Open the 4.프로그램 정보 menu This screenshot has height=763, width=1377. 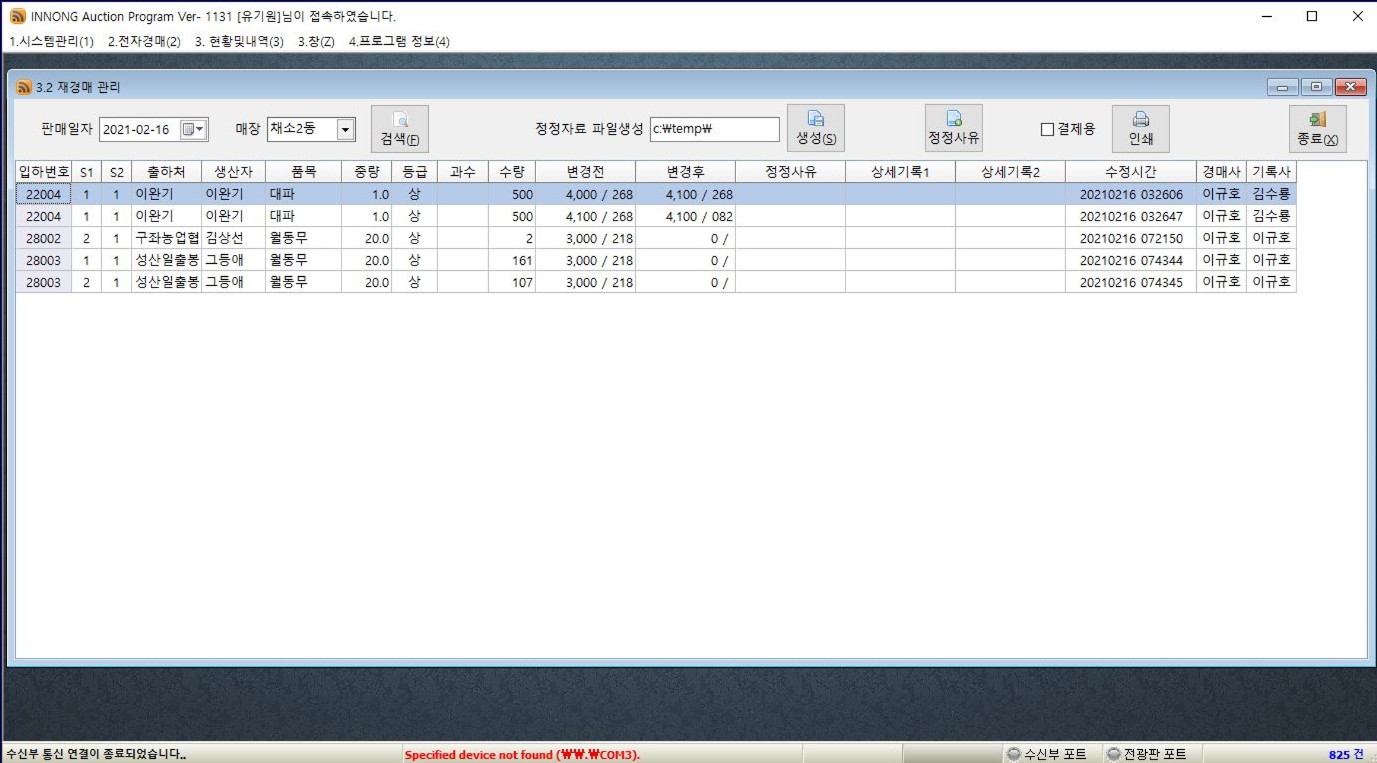tap(399, 41)
